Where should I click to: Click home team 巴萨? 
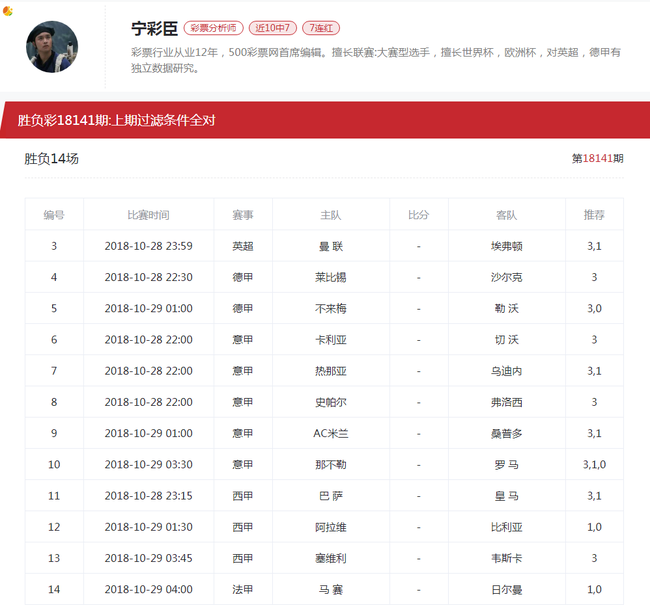(x=330, y=496)
